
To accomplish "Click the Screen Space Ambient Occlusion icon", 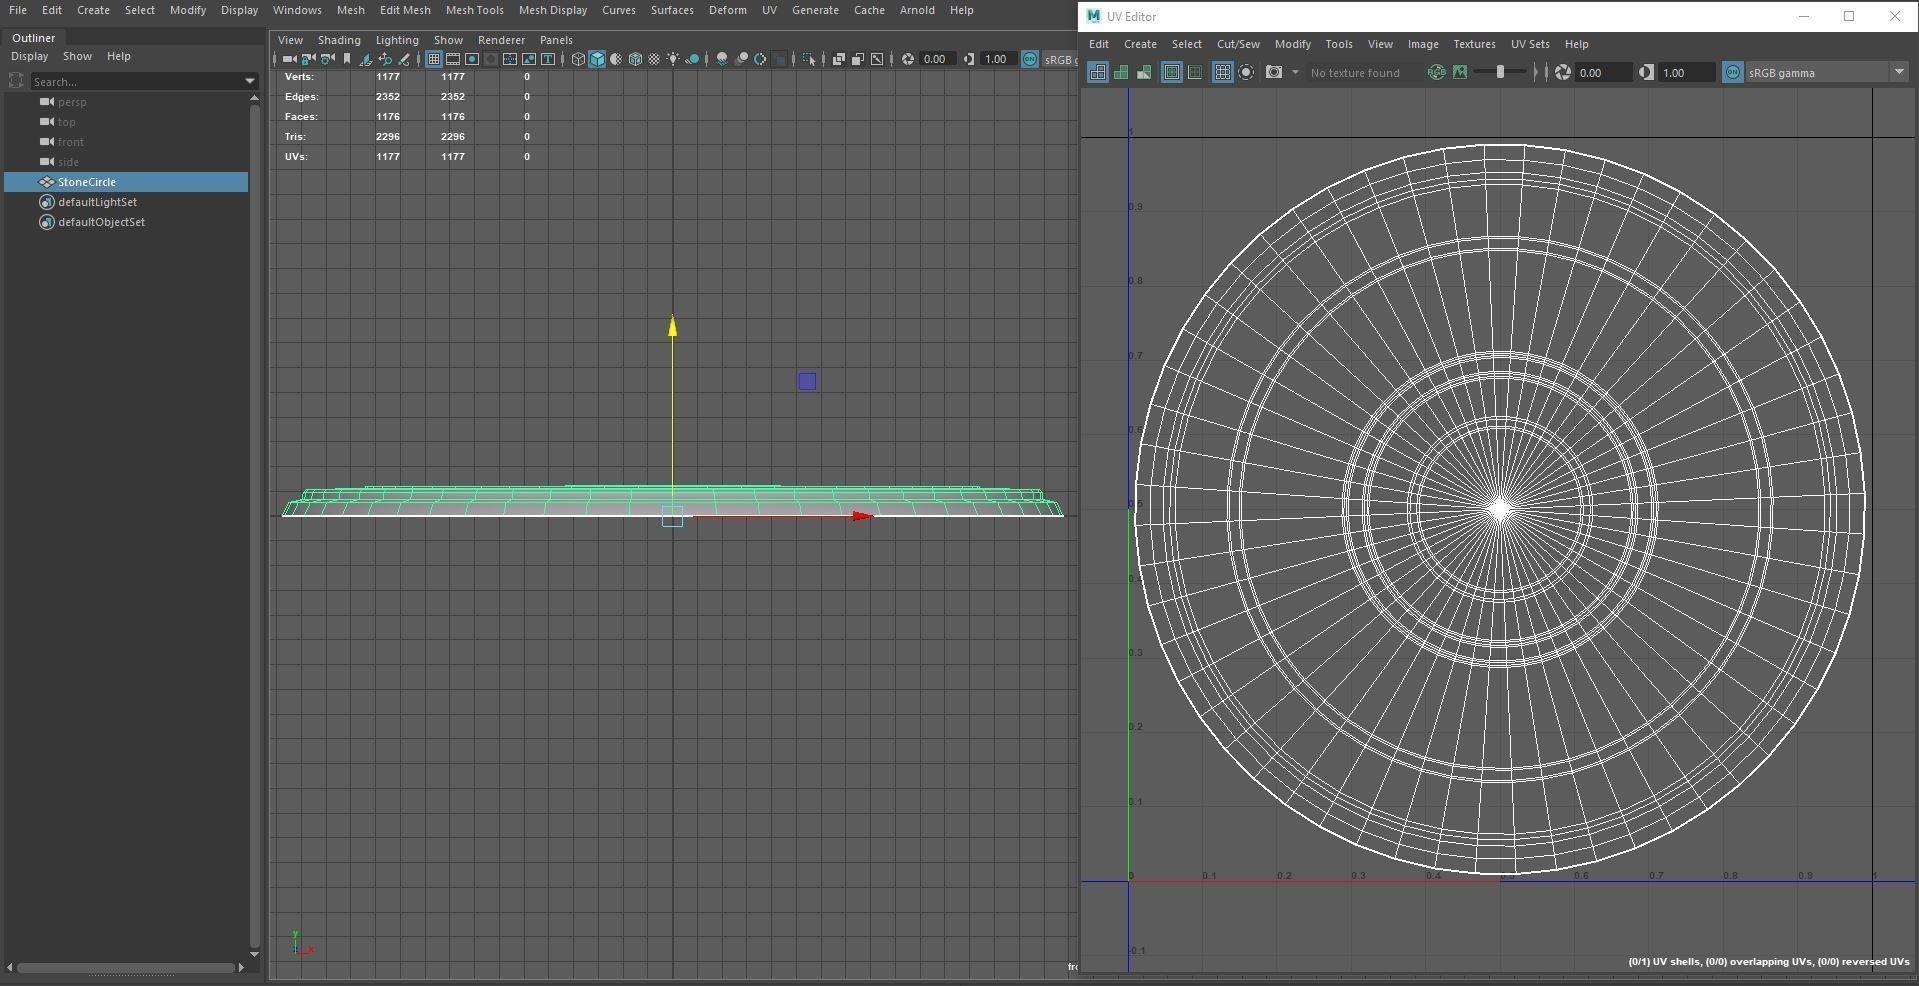I will (722, 59).
